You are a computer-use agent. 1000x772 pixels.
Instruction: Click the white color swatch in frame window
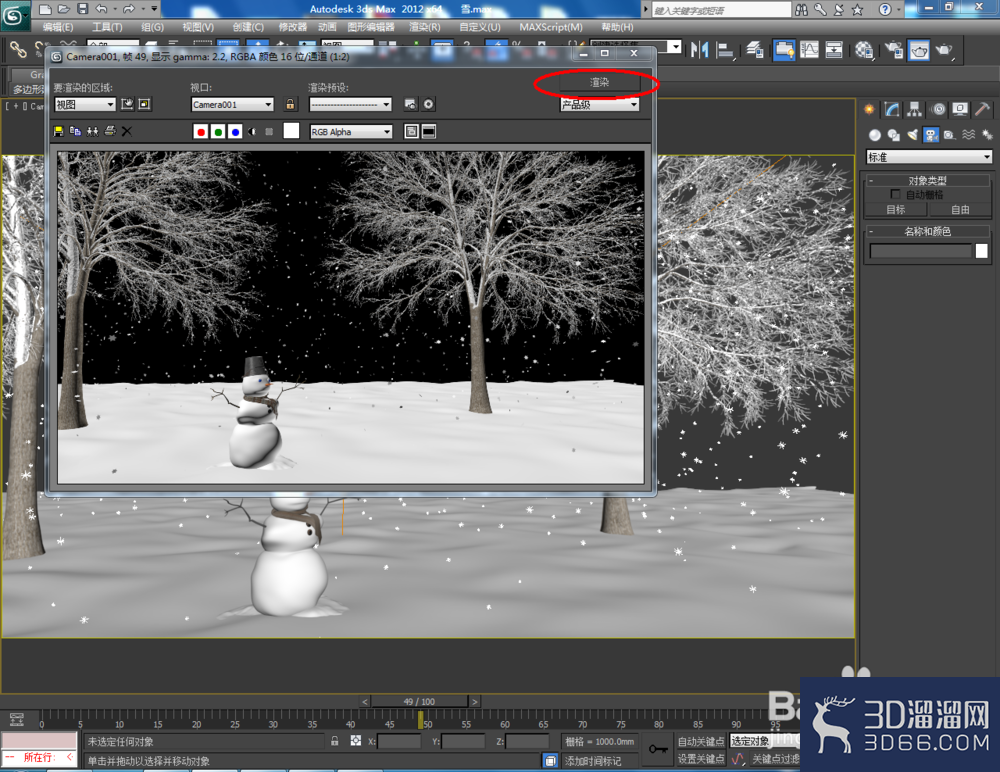[x=291, y=131]
